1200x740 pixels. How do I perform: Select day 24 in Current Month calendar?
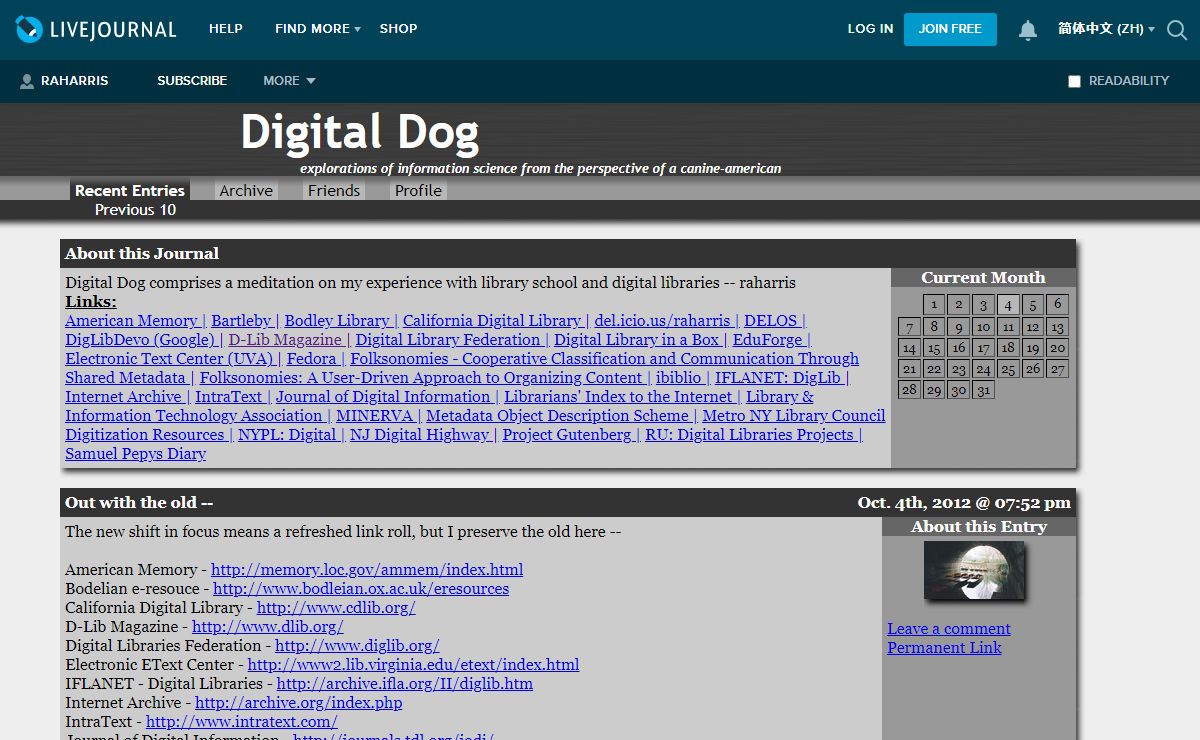coord(983,370)
